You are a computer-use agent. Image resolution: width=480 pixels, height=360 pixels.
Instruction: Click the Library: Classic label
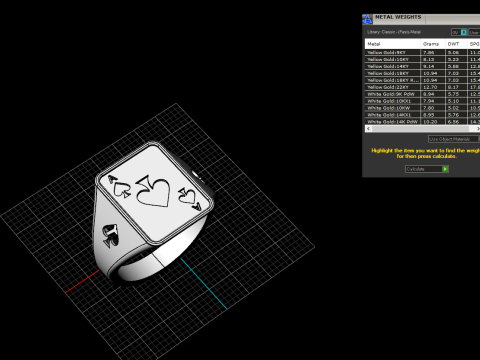[394, 32]
